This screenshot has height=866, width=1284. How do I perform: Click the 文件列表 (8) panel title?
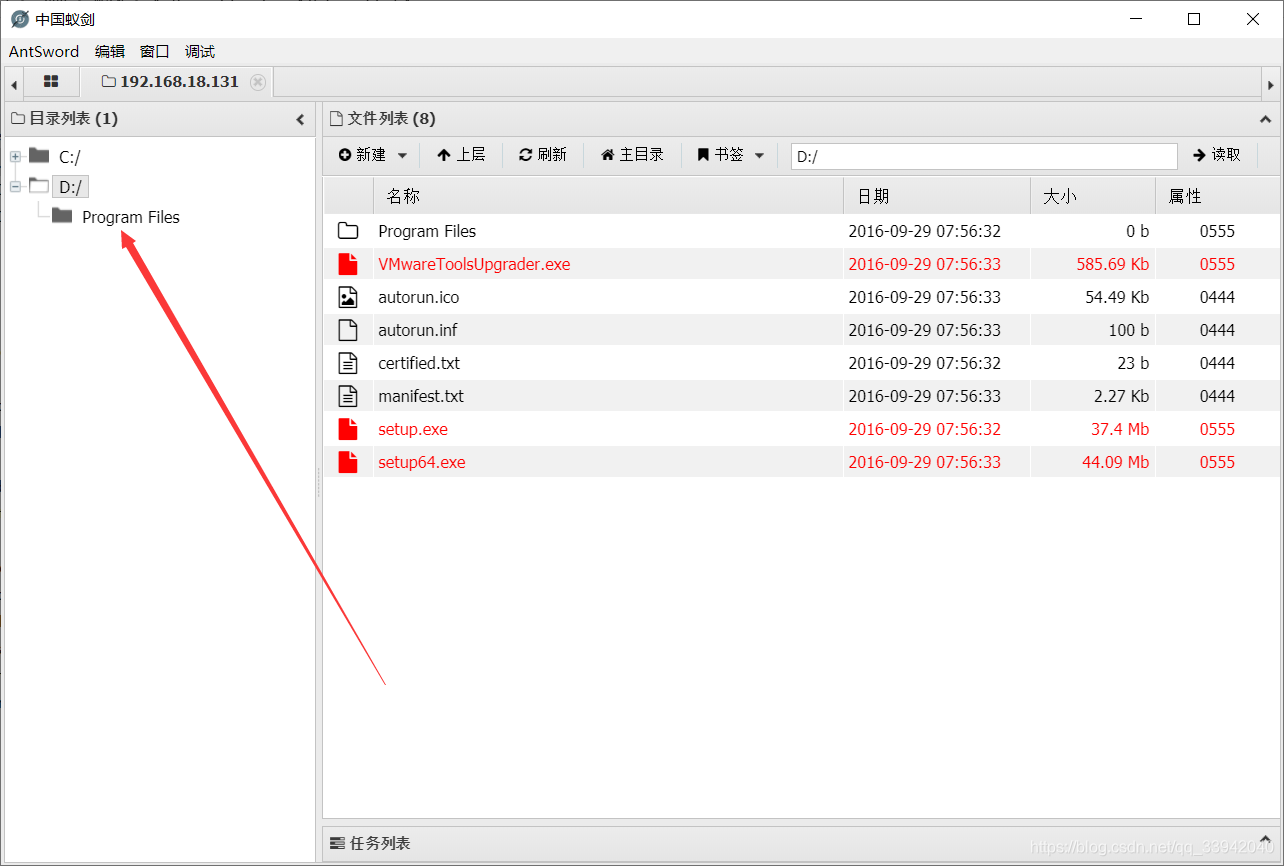[x=391, y=119]
